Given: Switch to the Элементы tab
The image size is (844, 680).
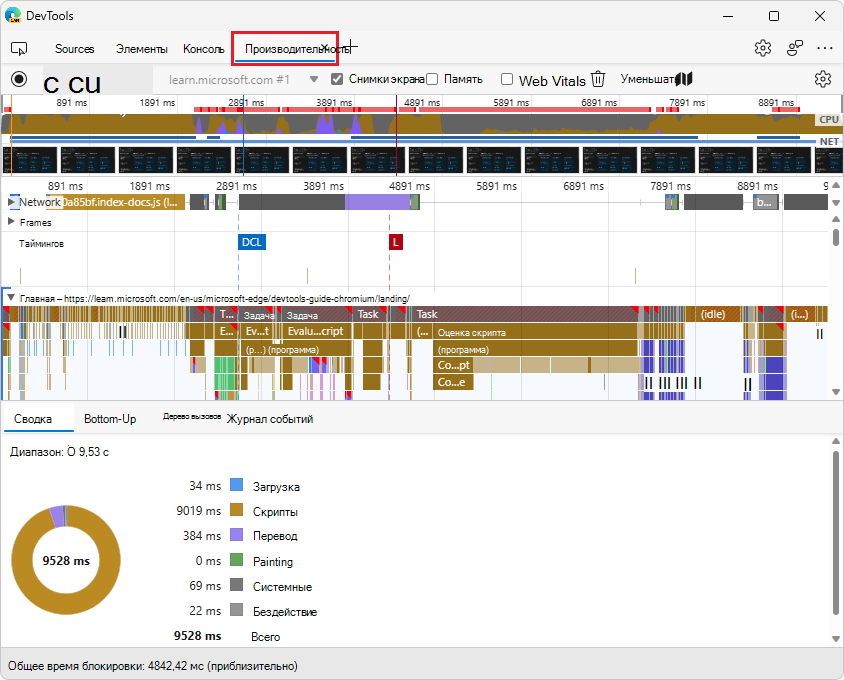Looking at the screenshot, I should [142, 49].
